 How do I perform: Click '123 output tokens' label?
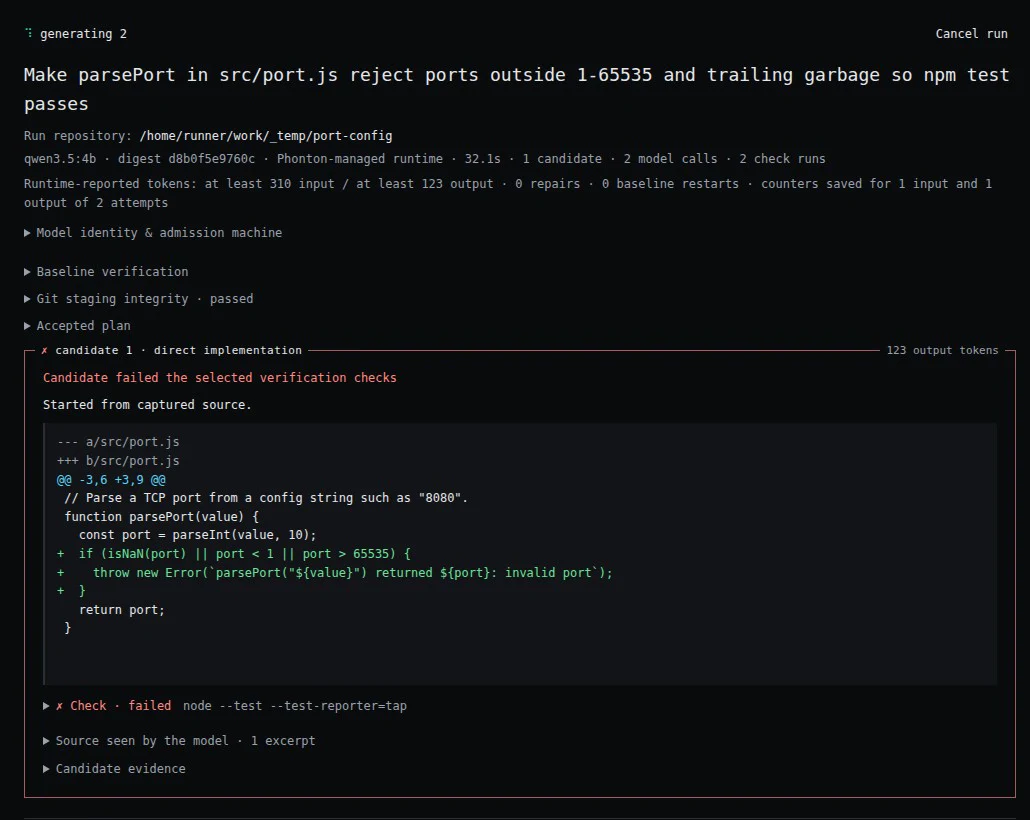pyautogui.click(x=942, y=350)
